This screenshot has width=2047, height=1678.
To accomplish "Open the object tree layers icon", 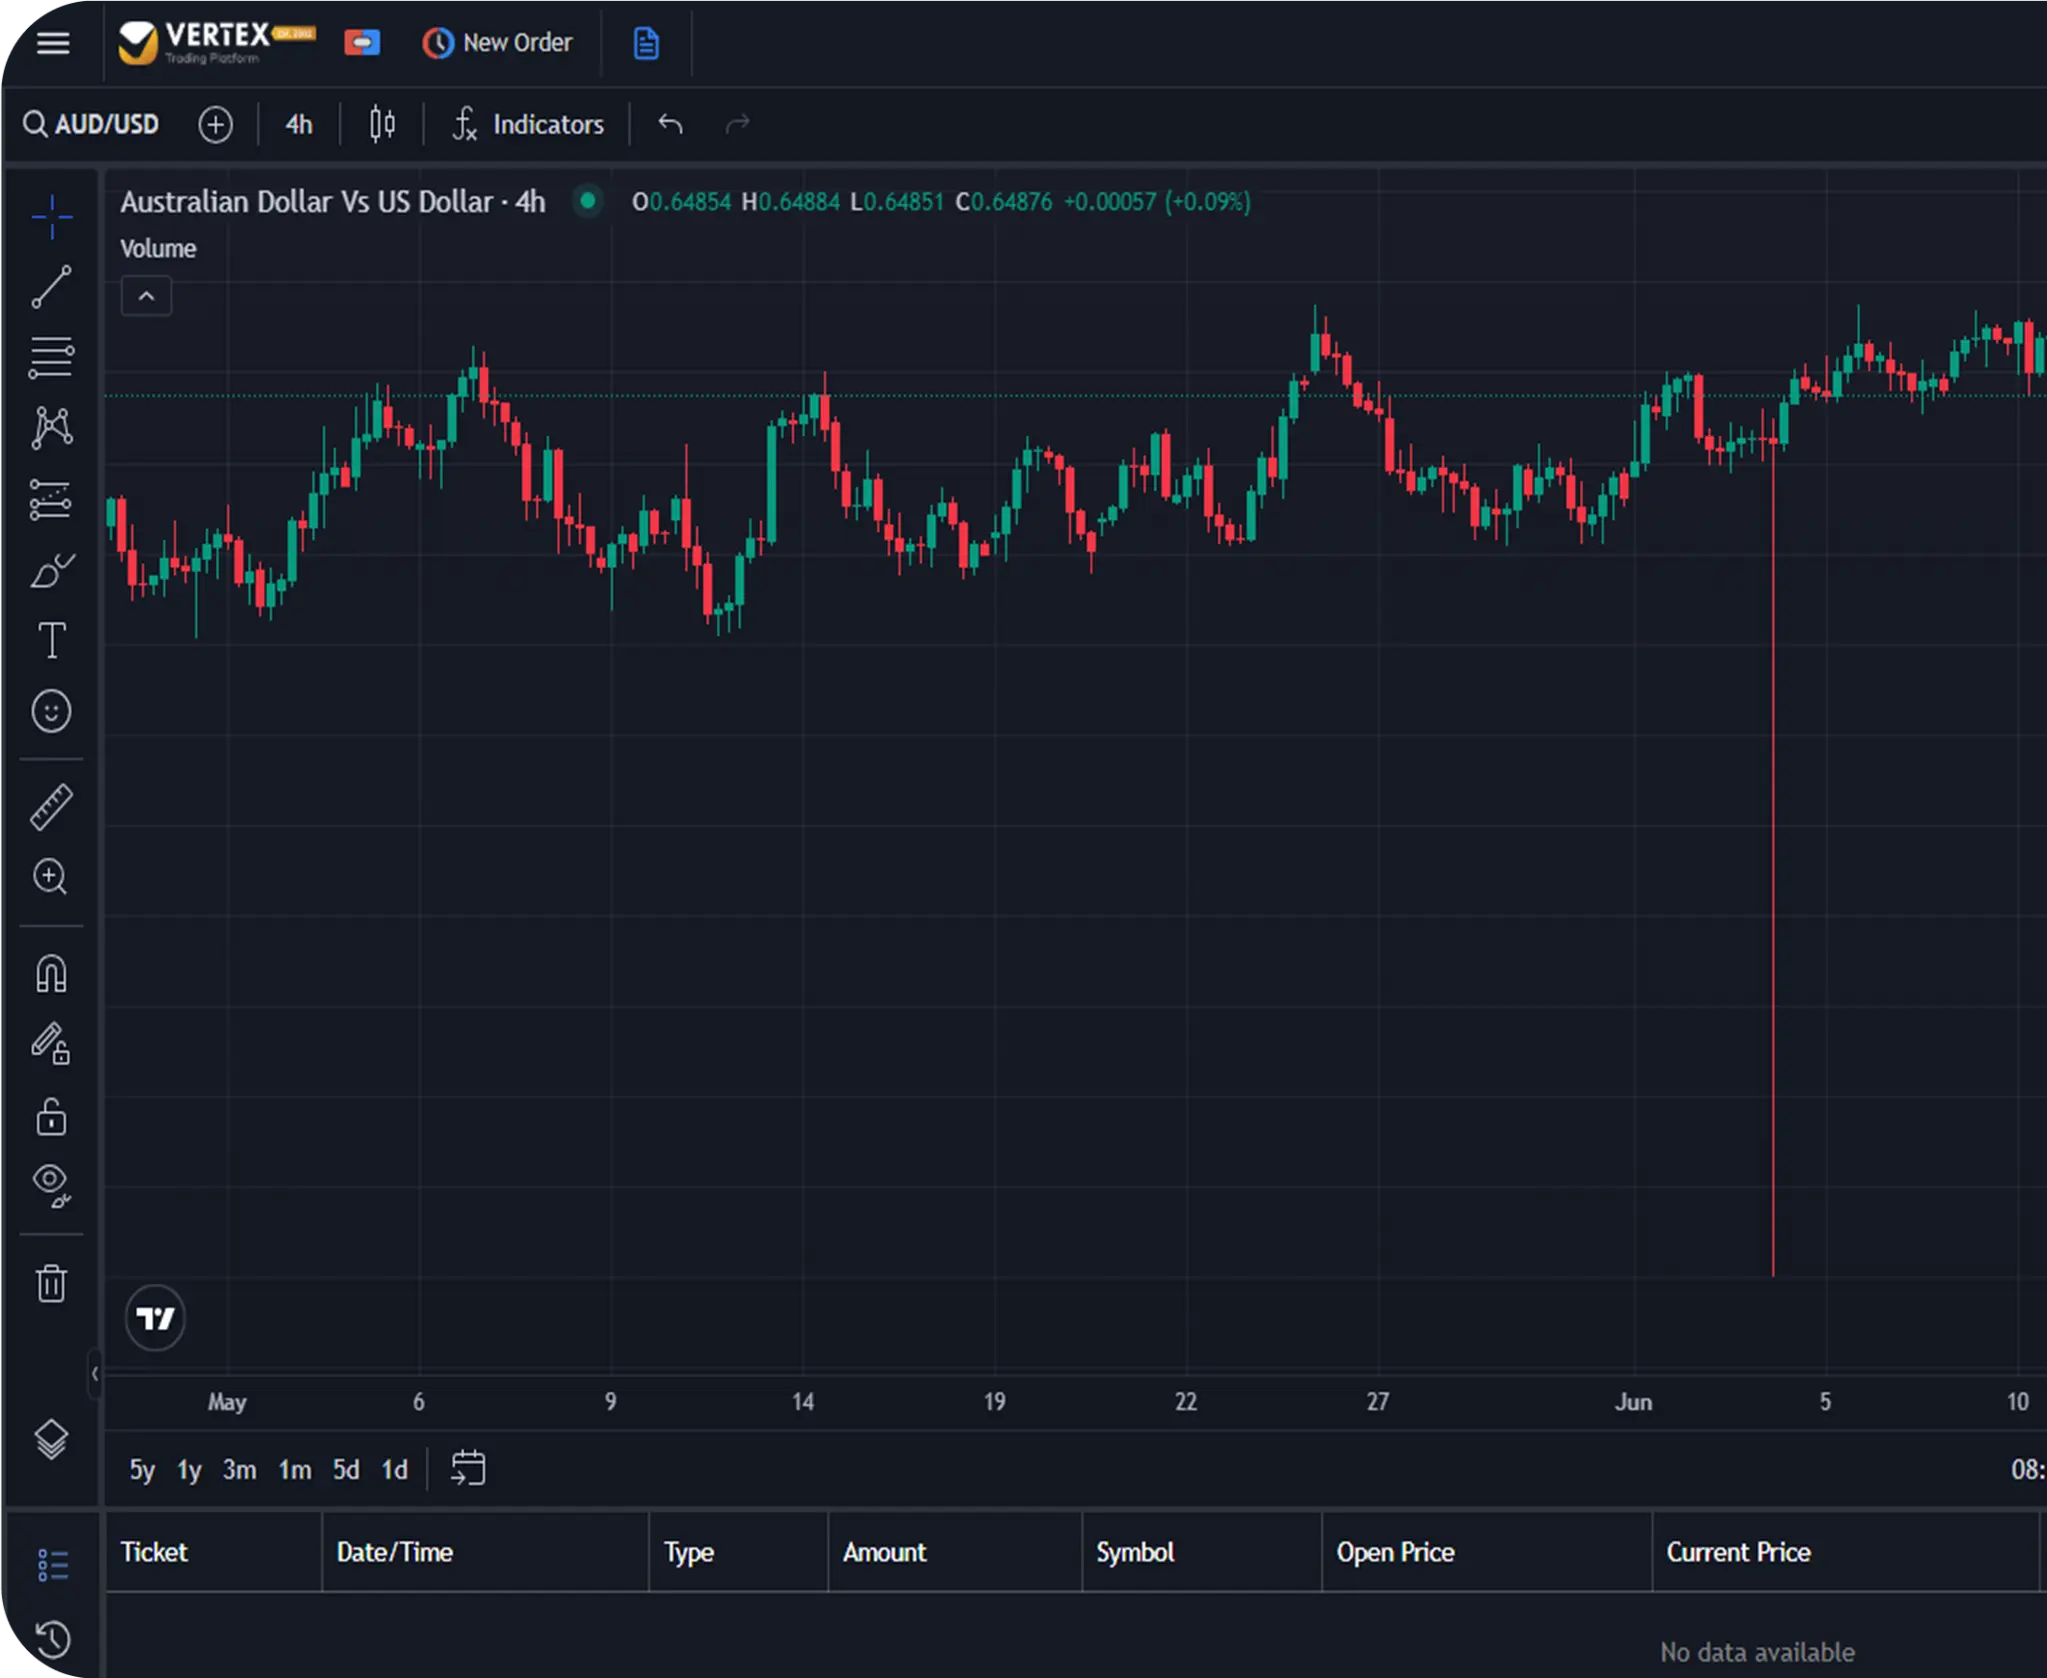I will point(51,1439).
